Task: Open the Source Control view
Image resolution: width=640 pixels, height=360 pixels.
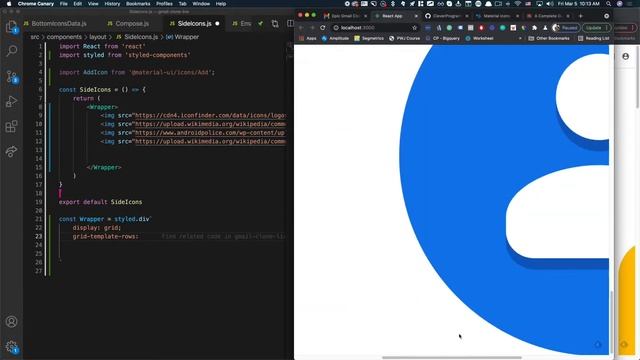Action: point(11,76)
